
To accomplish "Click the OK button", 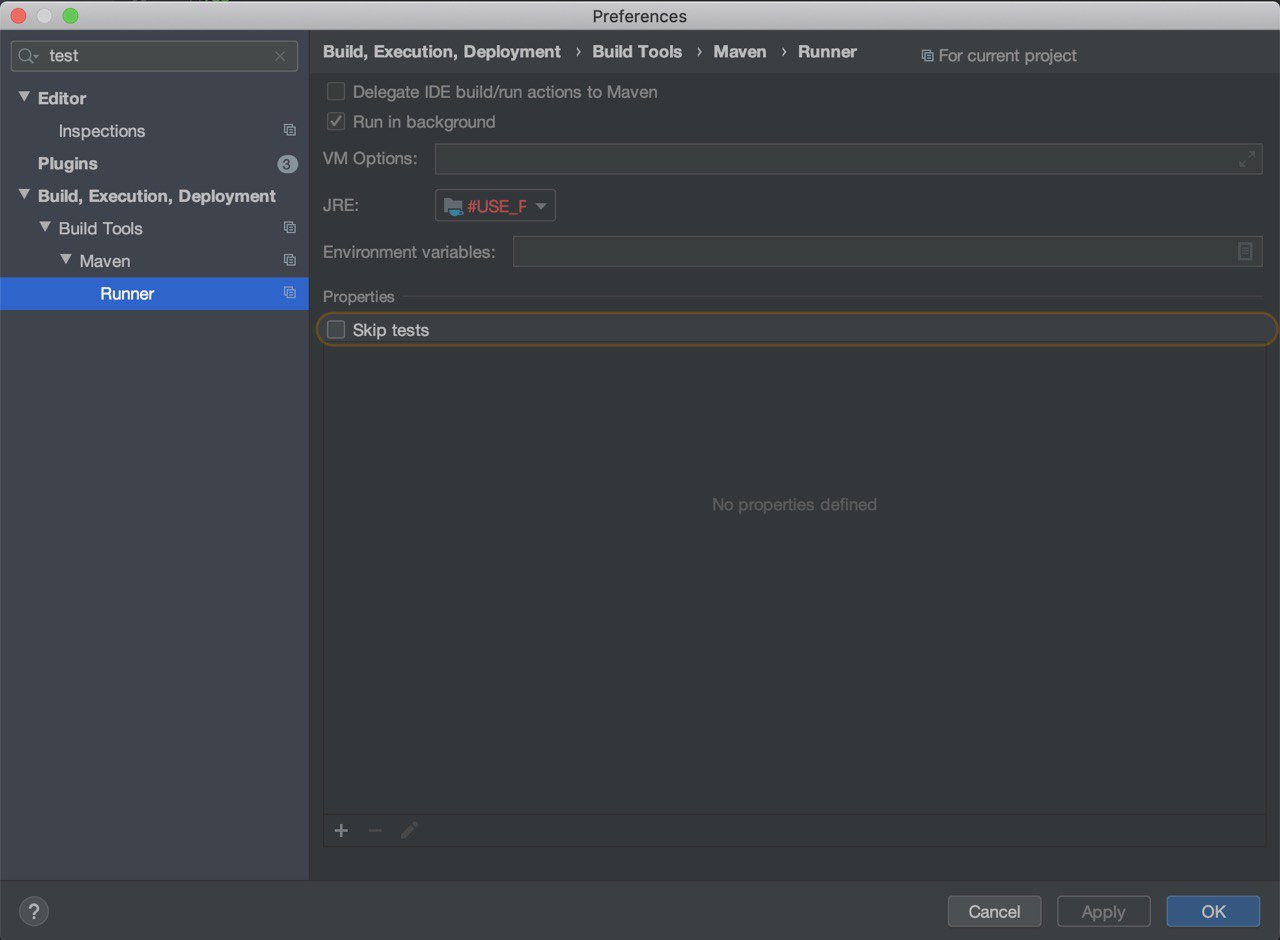I will coord(1214,911).
